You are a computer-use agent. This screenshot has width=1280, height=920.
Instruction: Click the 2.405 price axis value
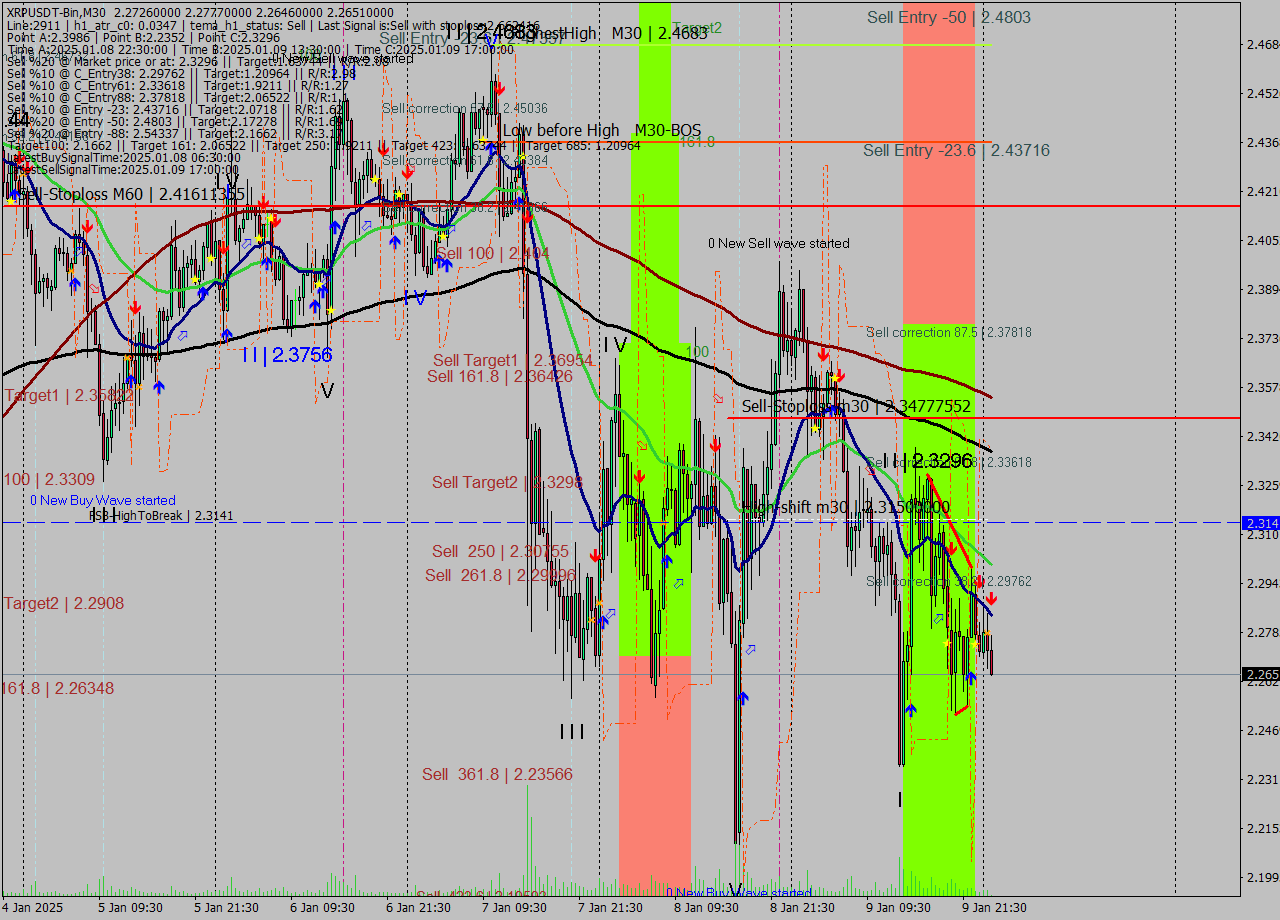pyautogui.click(x=1261, y=240)
